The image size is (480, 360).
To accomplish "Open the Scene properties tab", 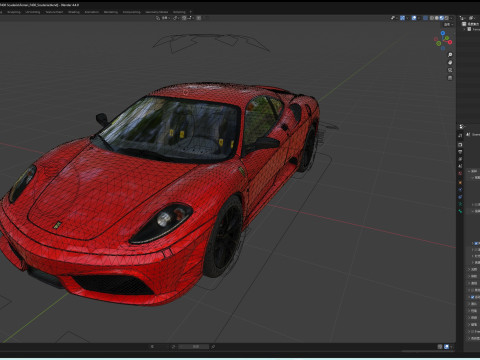I will (x=460, y=166).
